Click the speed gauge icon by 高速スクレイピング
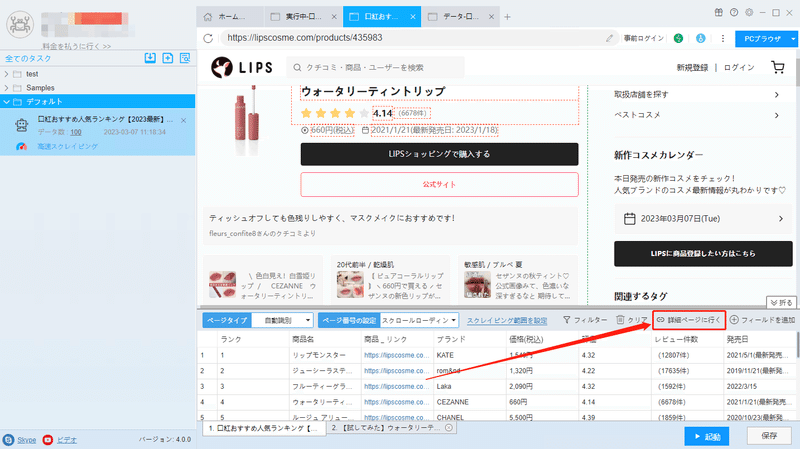Image resolution: width=800 pixels, height=449 pixels. [21, 146]
